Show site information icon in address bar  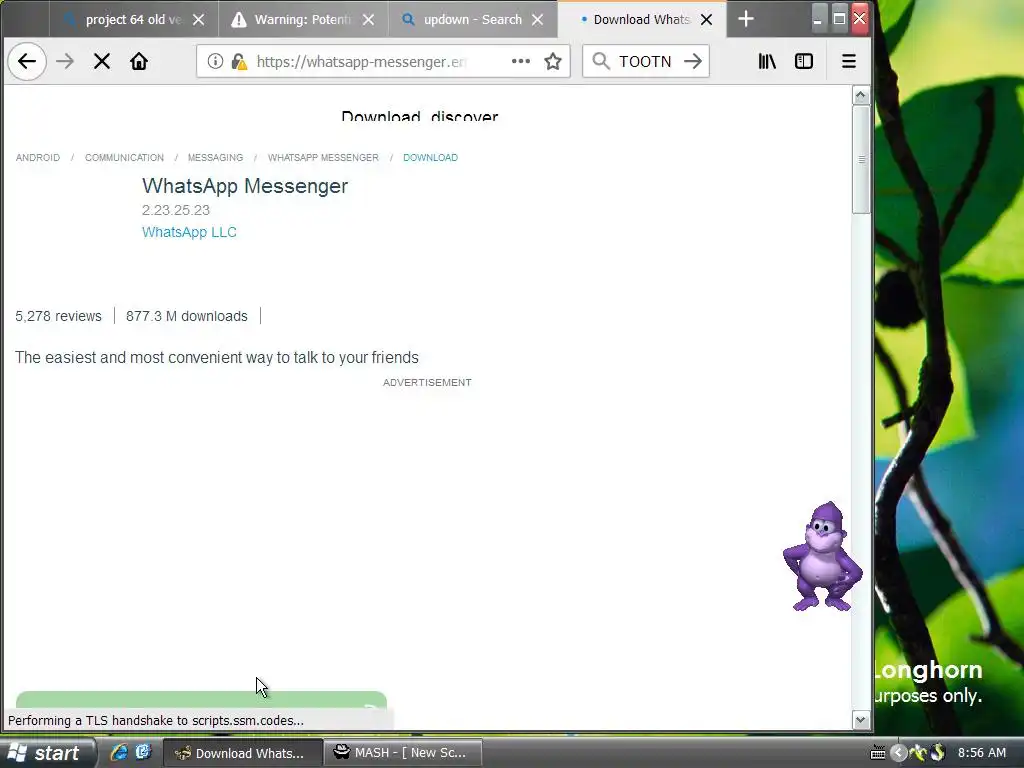coord(215,61)
